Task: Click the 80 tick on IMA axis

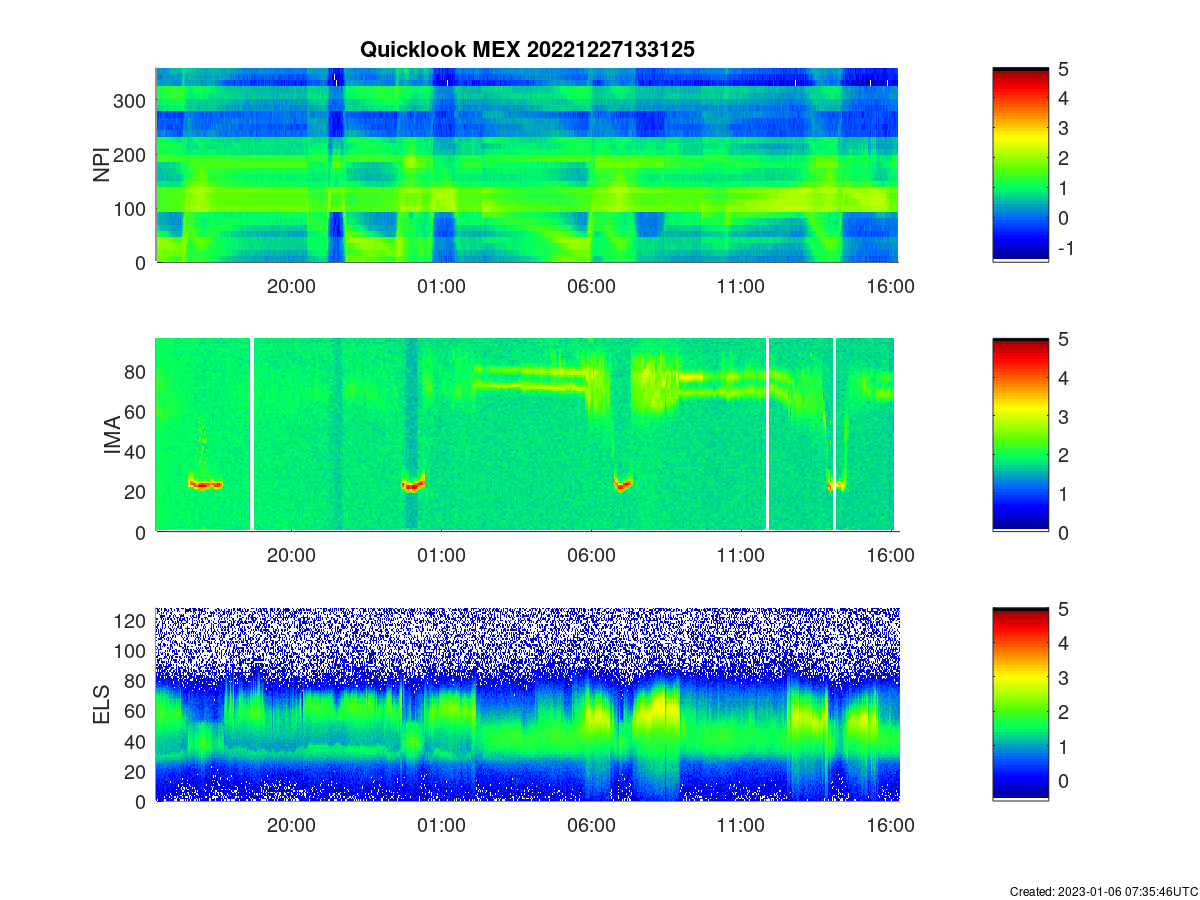Action: point(137,372)
